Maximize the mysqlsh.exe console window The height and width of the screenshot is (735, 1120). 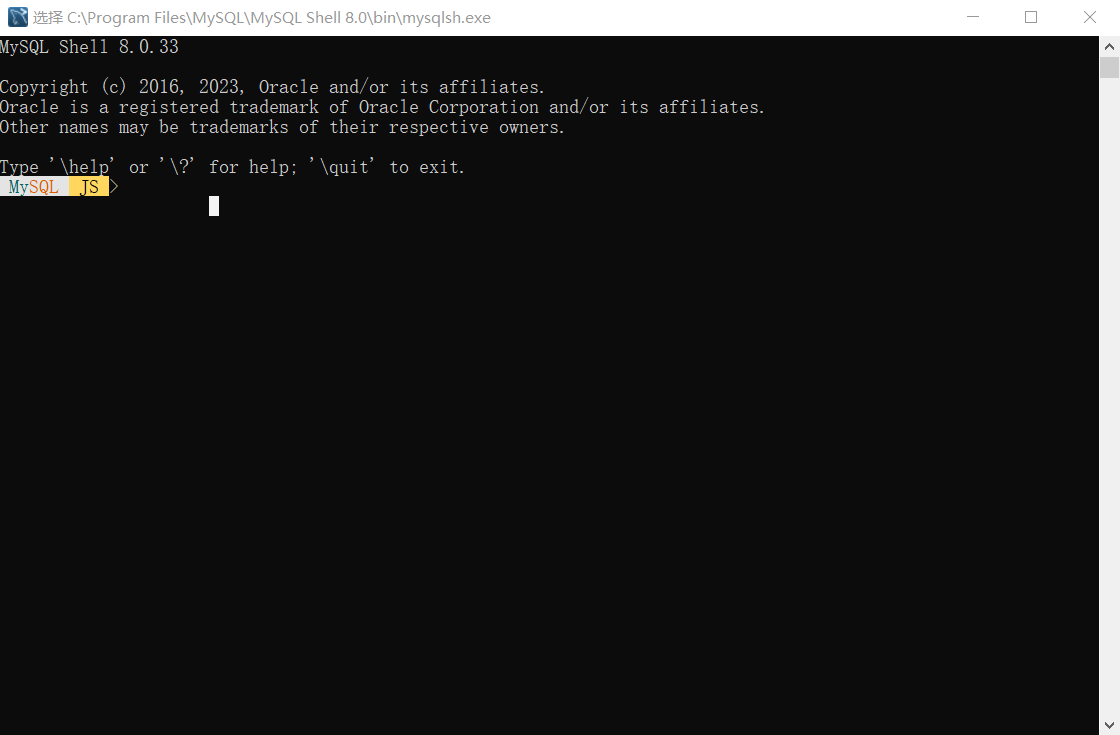tap(1031, 17)
